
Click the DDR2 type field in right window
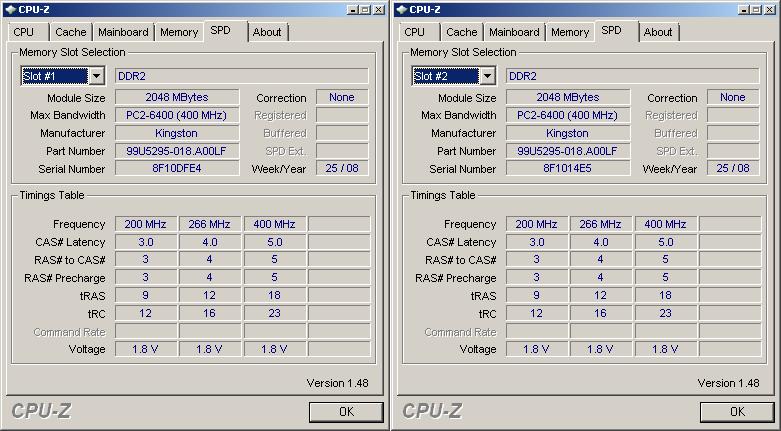pos(633,76)
